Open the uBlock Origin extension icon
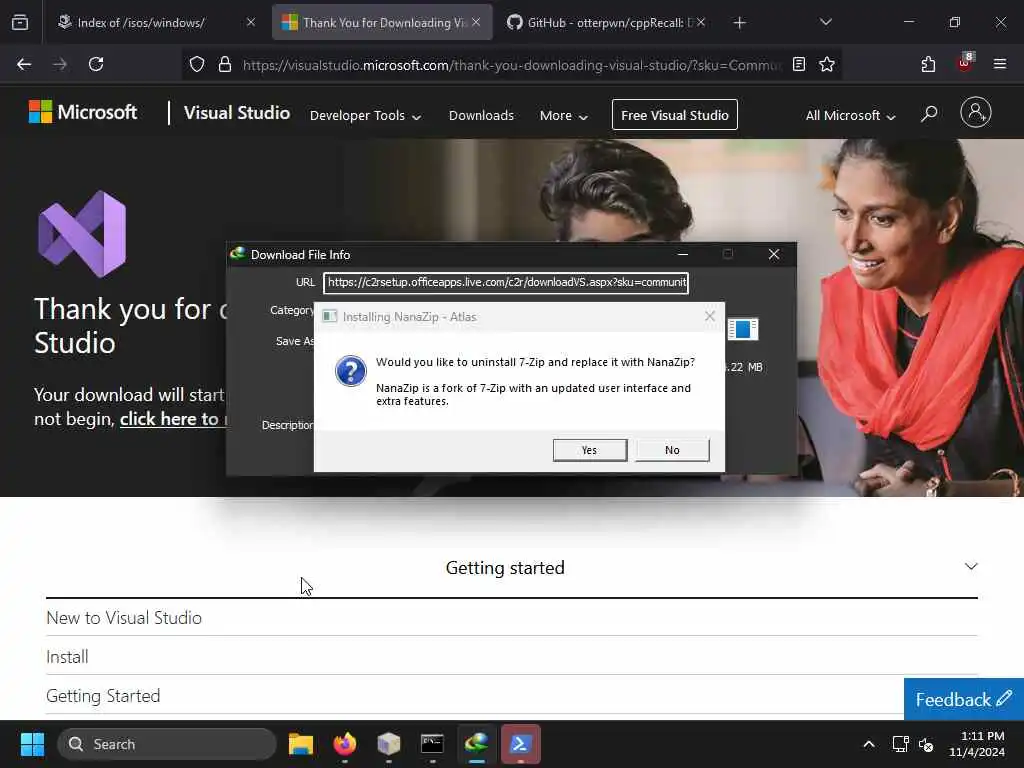 (x=965, y=63)
